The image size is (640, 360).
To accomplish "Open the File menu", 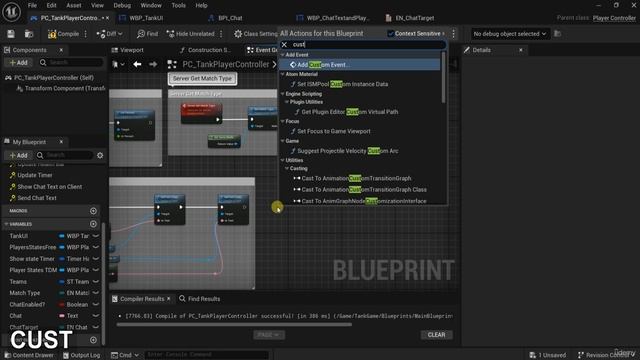I will (32, 5).
